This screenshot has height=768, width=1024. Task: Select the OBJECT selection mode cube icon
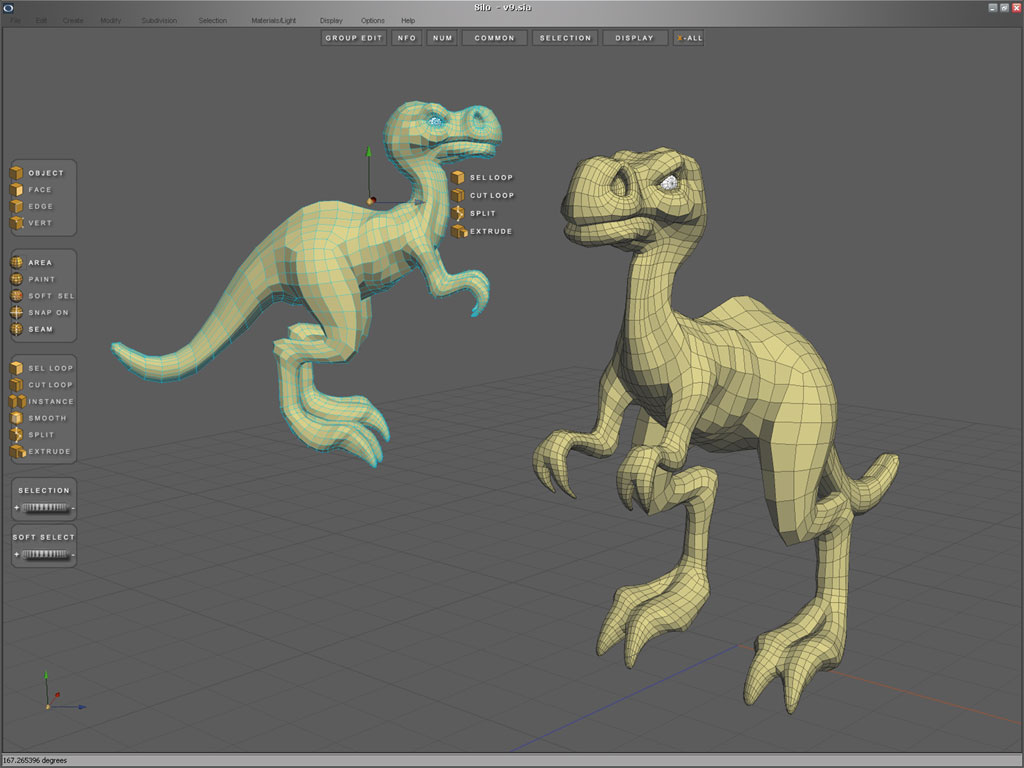pyautogui.click(x=16, y=173)
